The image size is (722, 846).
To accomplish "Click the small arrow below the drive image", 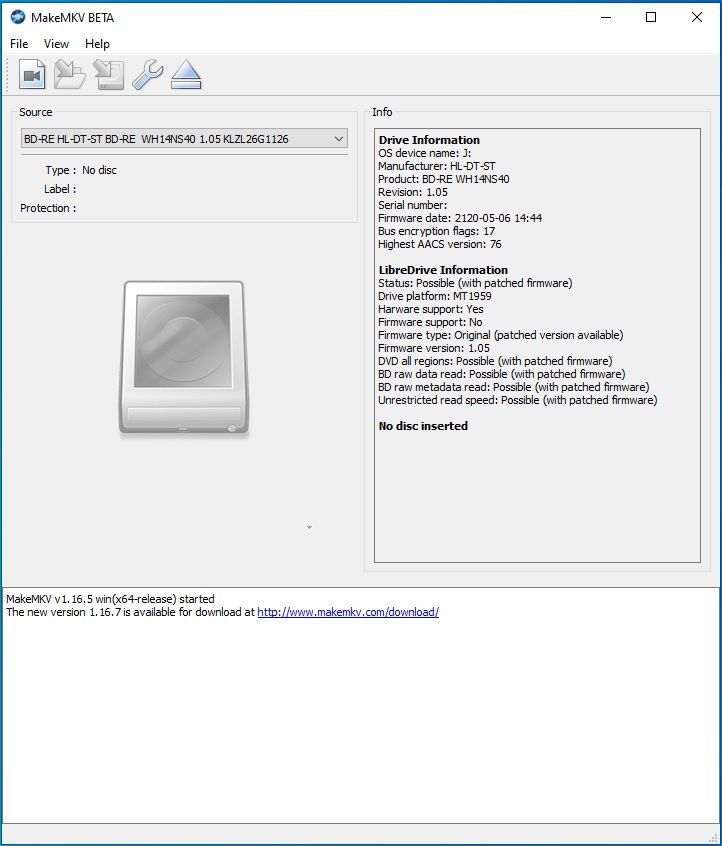I will pos(309,527).
